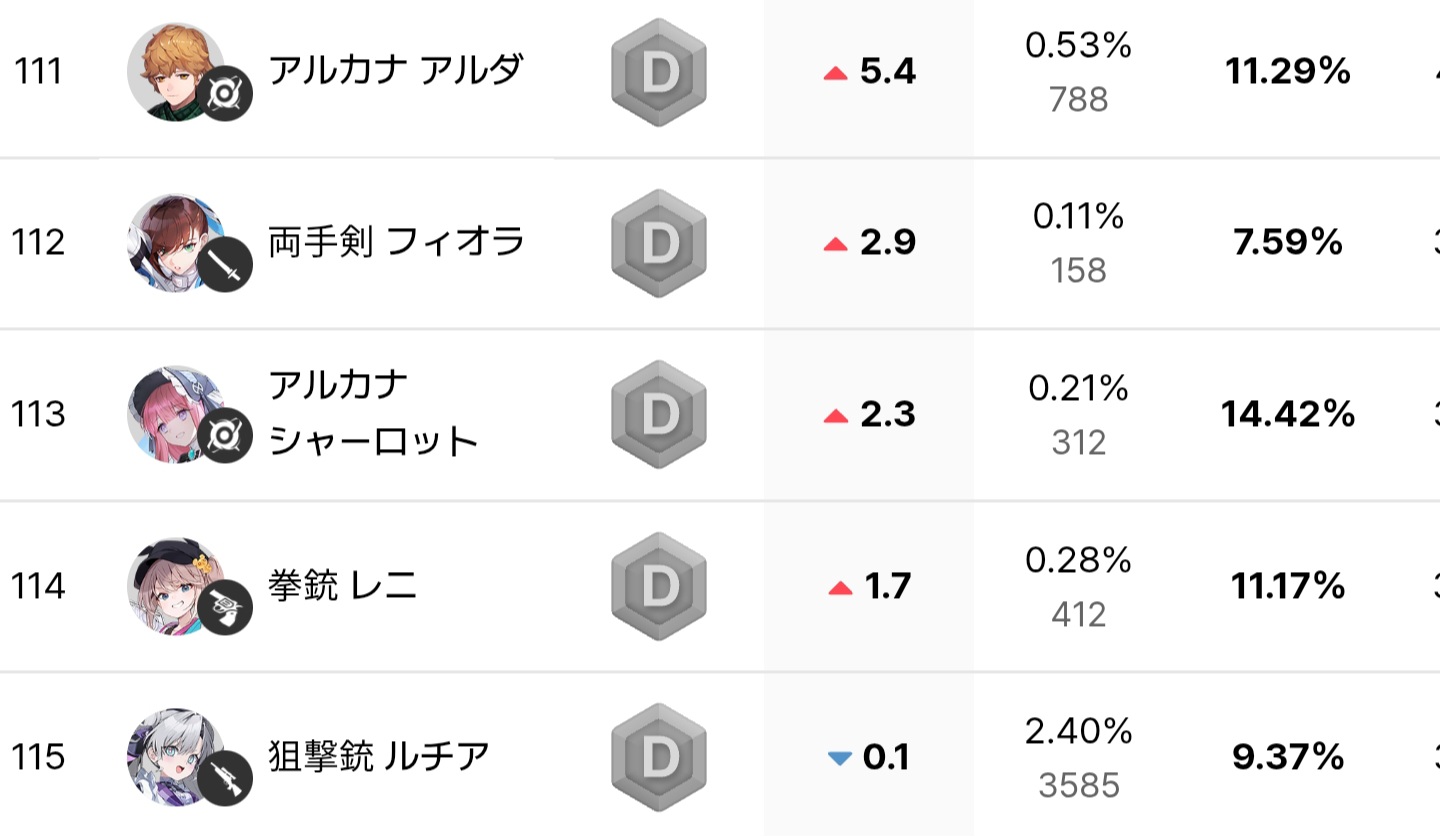Click the D tier badge in row 113

tap(659, 414)
